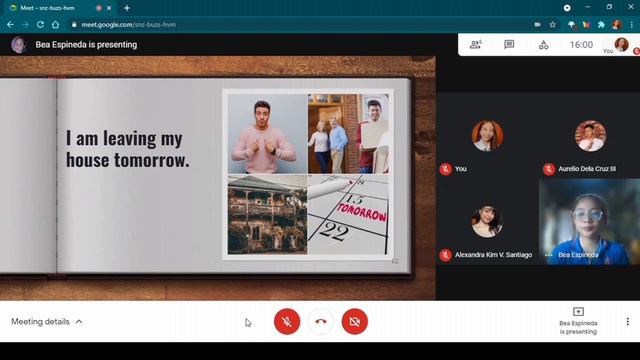Open the browser home page icon
The image size is (640, 360).
tap(56, 24)
